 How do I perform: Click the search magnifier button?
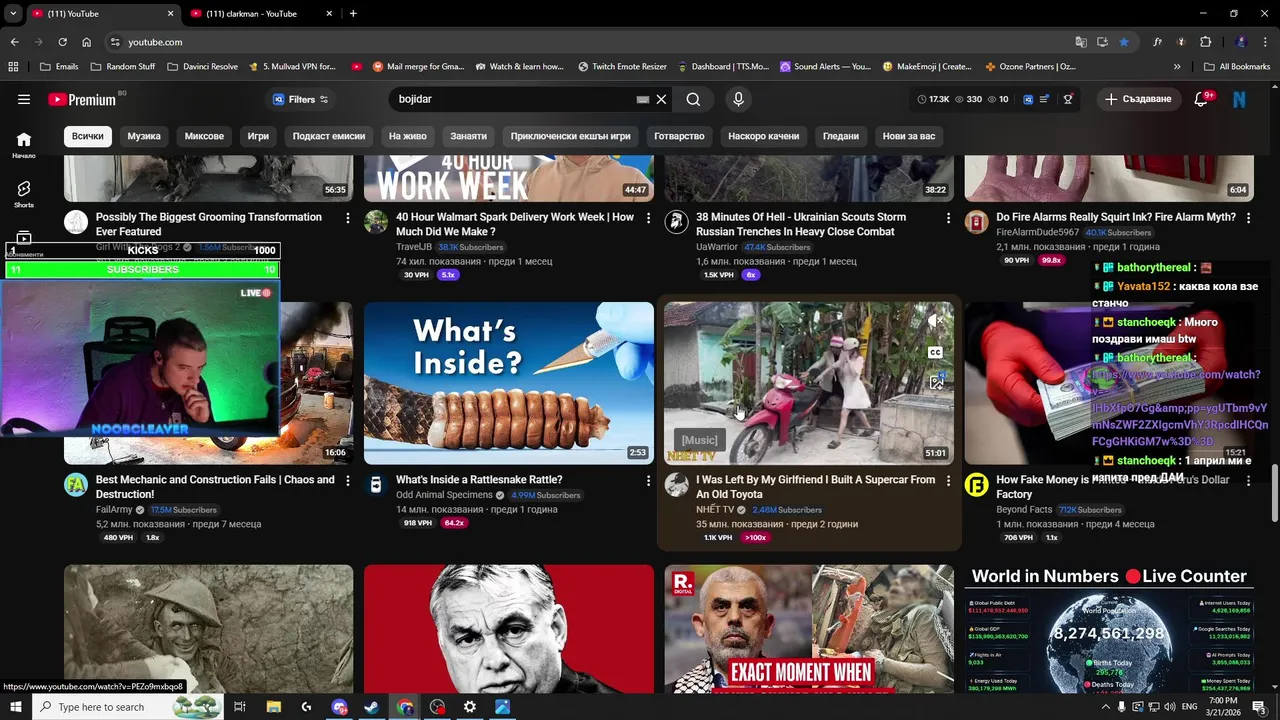[x=693, y=99]
